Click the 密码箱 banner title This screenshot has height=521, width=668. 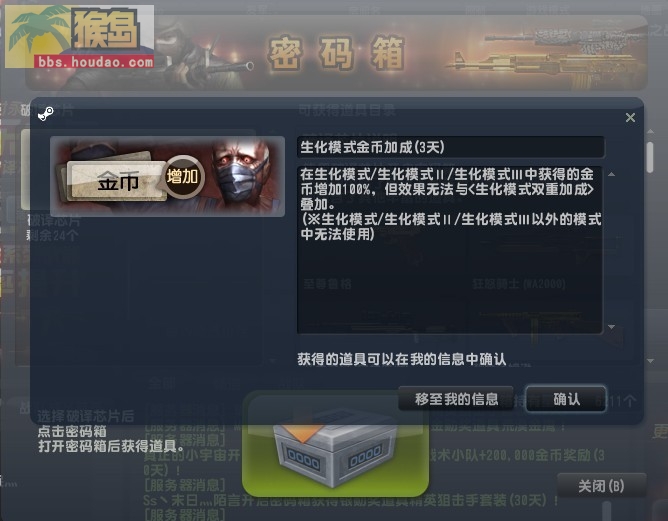tap(335, 53)
